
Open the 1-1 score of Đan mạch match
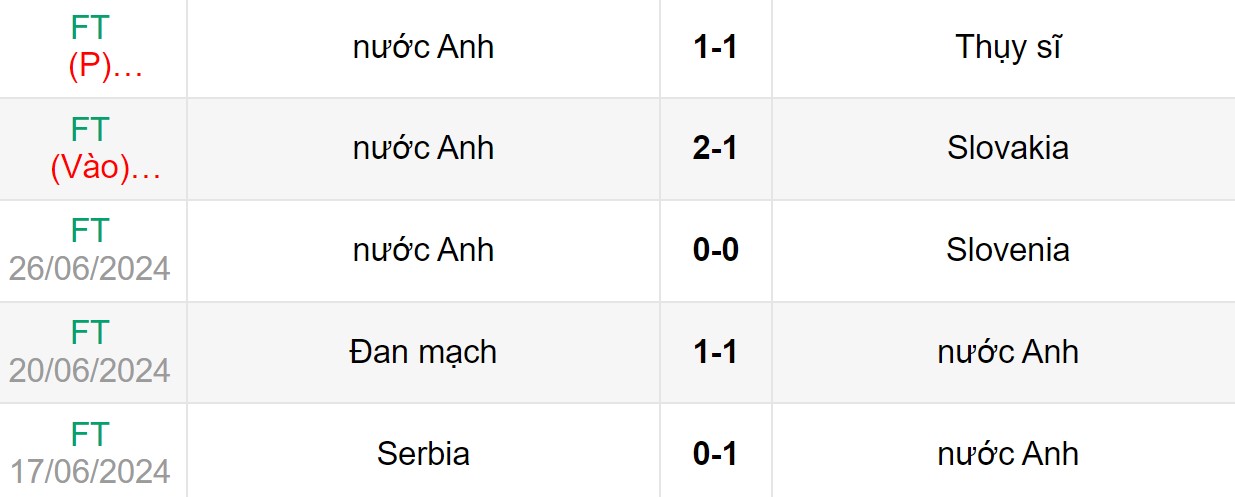tap(715, 352)
